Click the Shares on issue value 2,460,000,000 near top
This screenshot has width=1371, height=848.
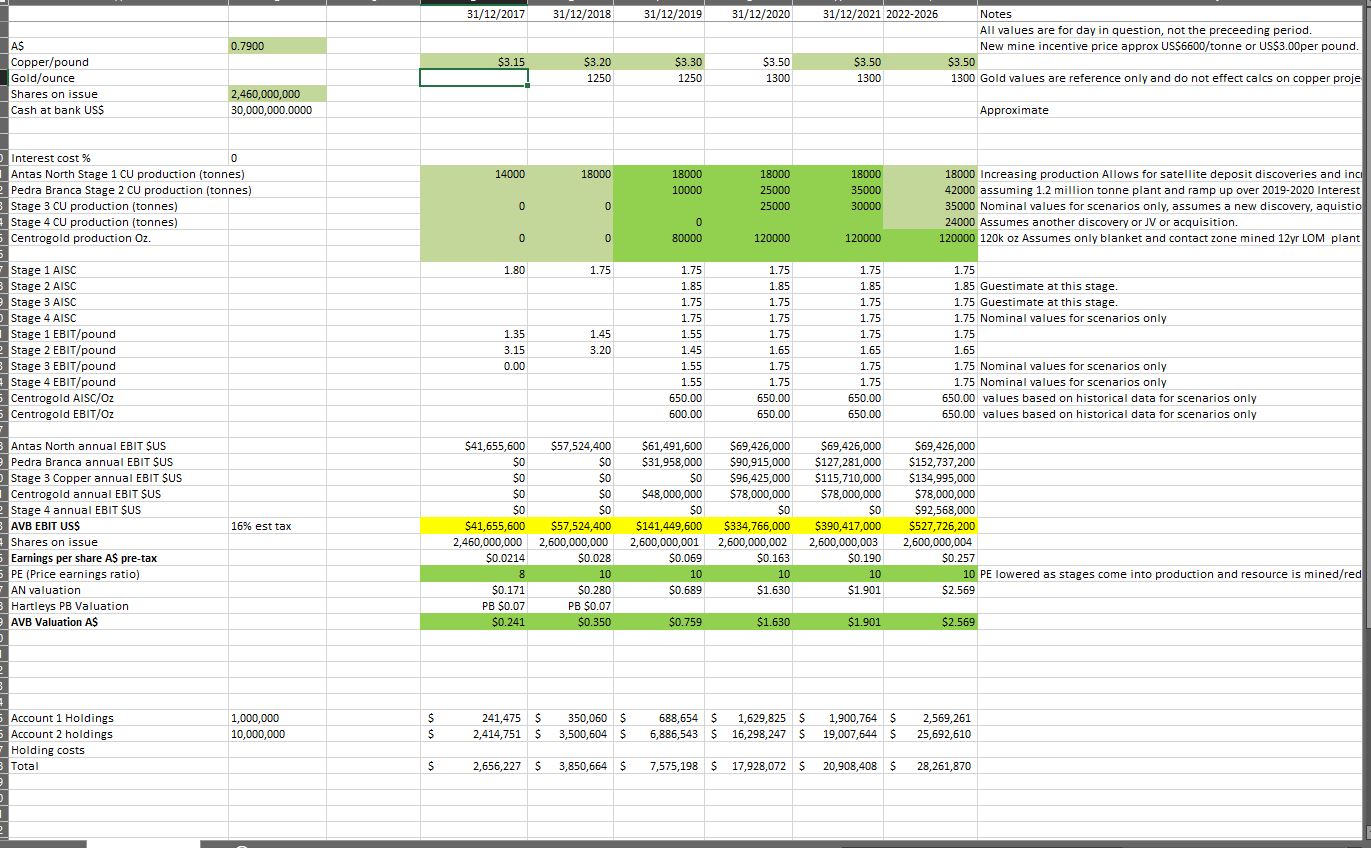point(277,94)
